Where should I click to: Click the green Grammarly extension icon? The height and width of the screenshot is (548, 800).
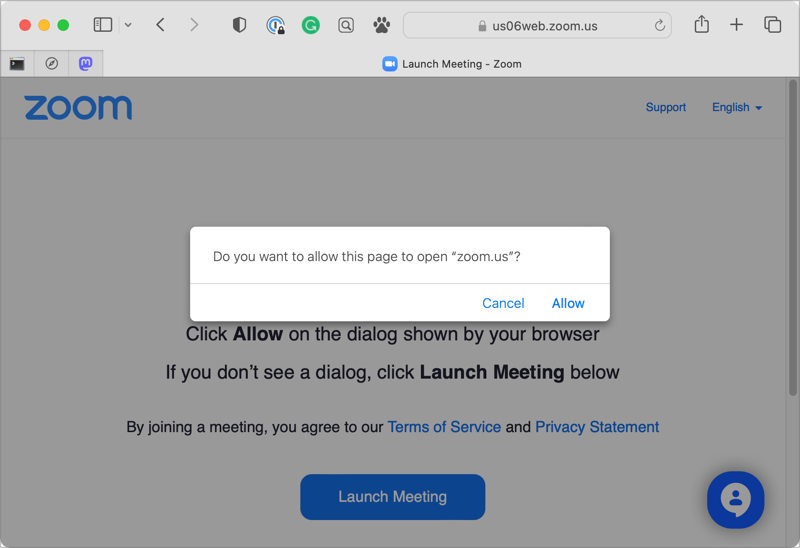coord(311,25)
